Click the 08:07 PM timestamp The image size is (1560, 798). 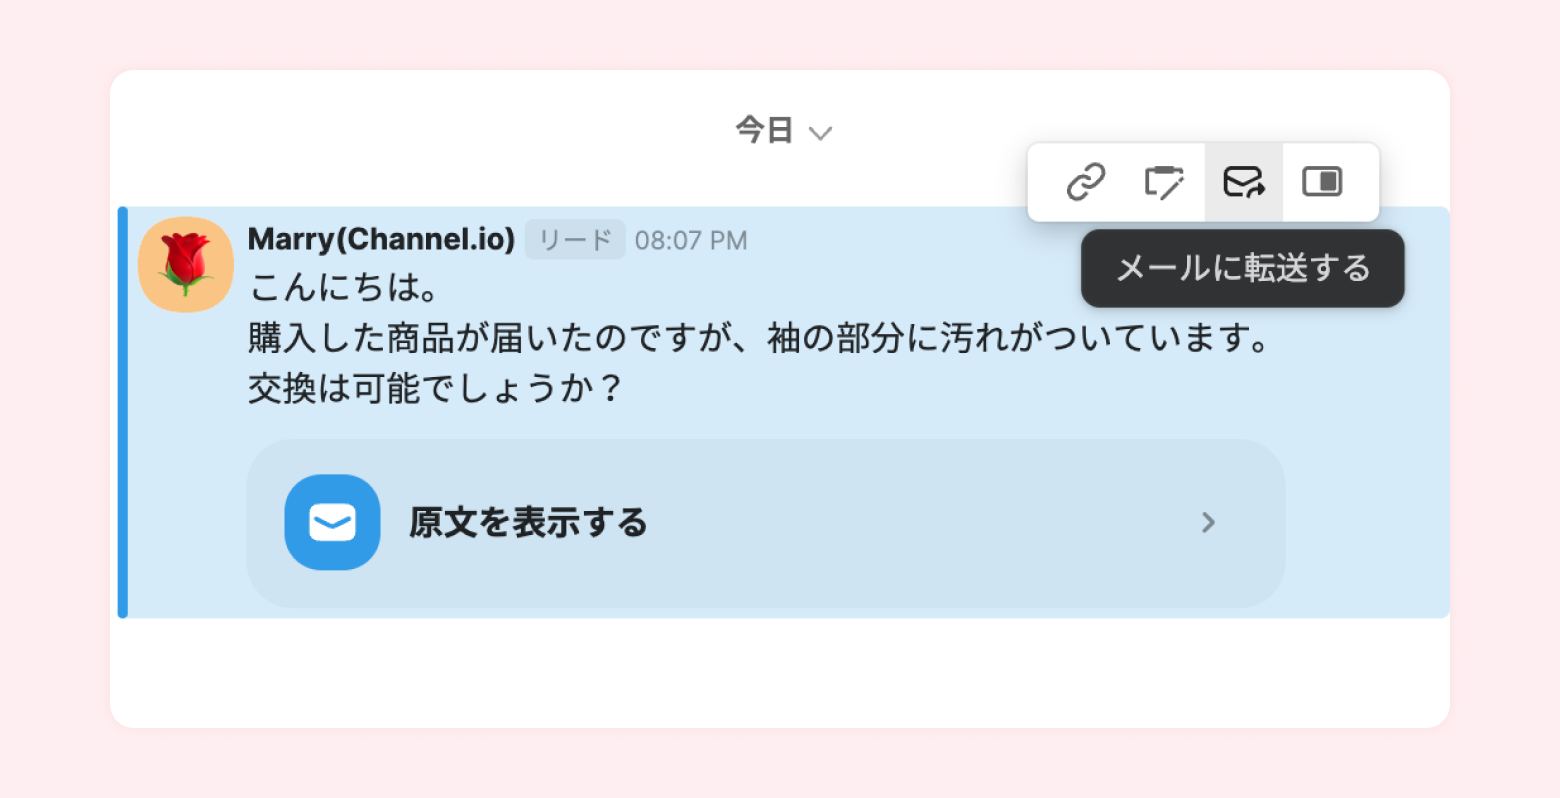[691, 241]
